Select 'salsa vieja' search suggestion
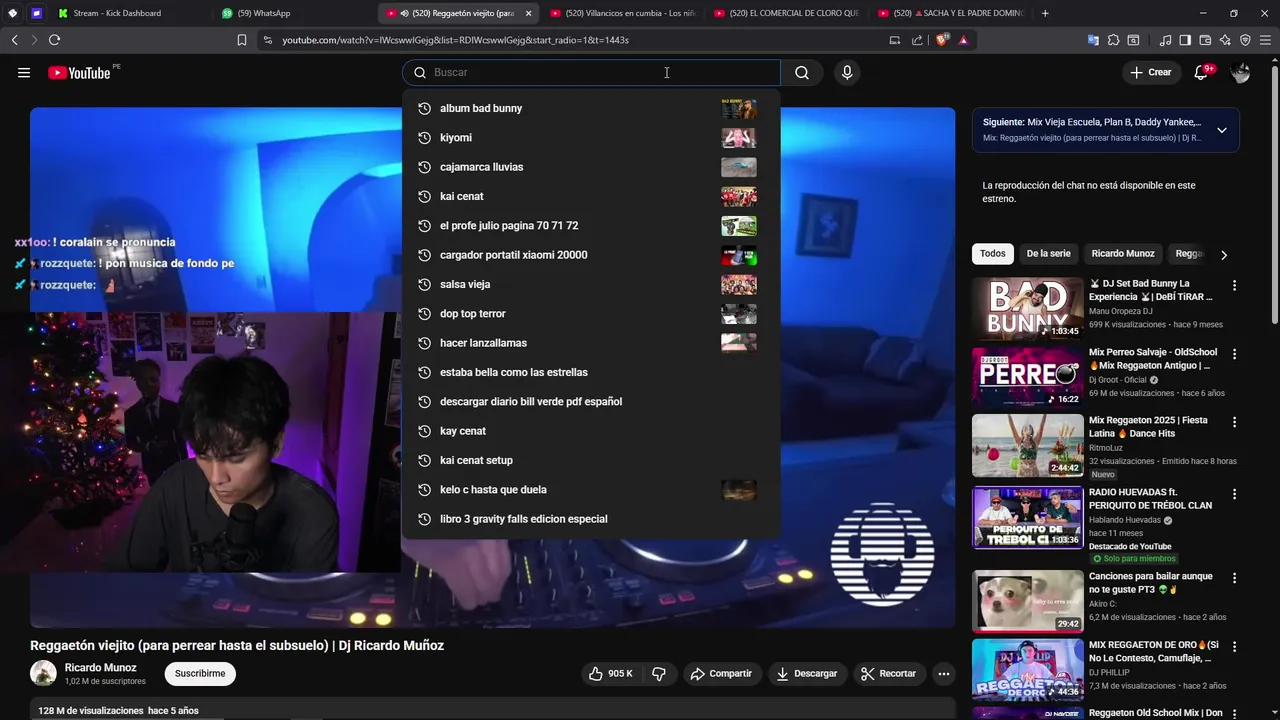Viewport: 1280px width, 720px height. coord(591,284)
